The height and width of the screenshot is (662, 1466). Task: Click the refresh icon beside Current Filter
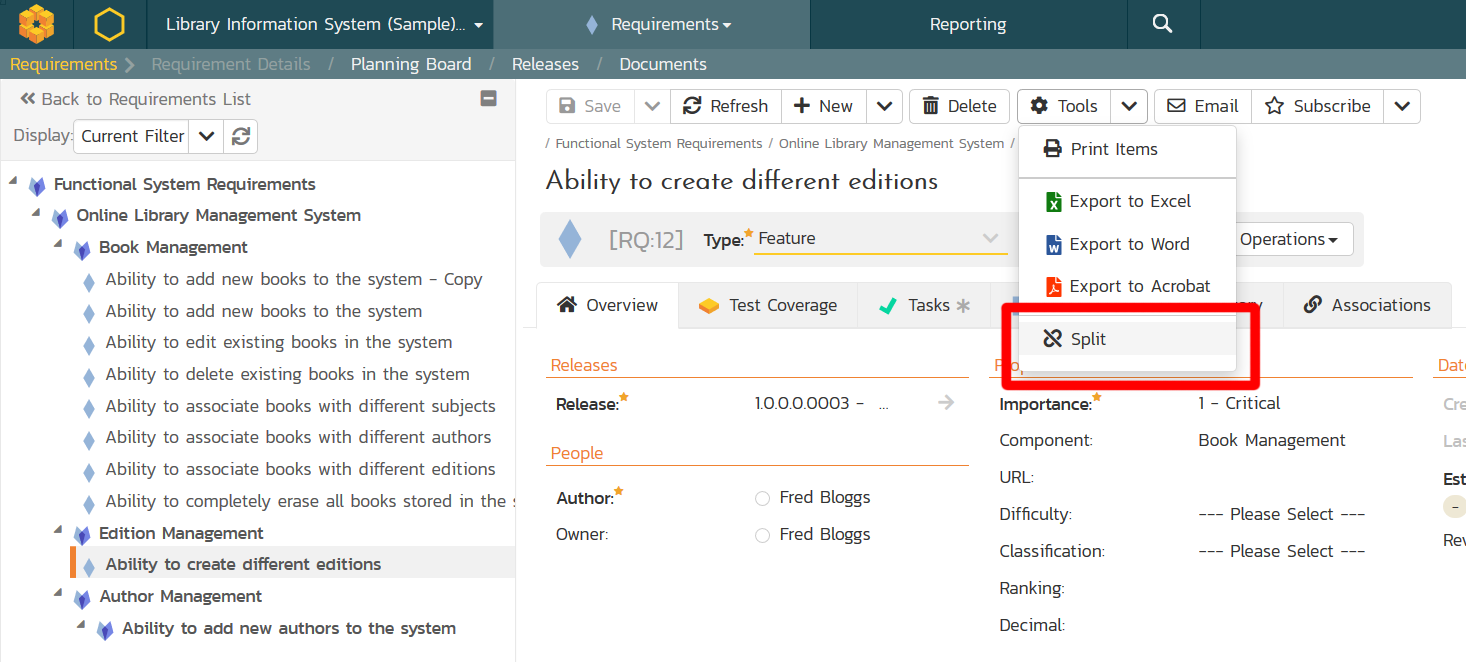[x=240, y=136]
